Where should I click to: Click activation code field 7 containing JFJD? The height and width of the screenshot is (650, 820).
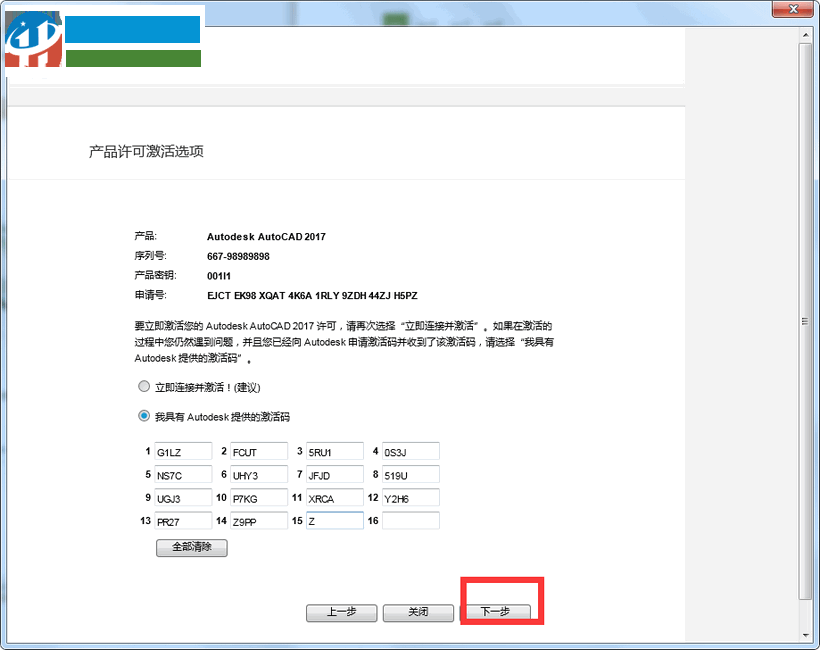(335, 474)
